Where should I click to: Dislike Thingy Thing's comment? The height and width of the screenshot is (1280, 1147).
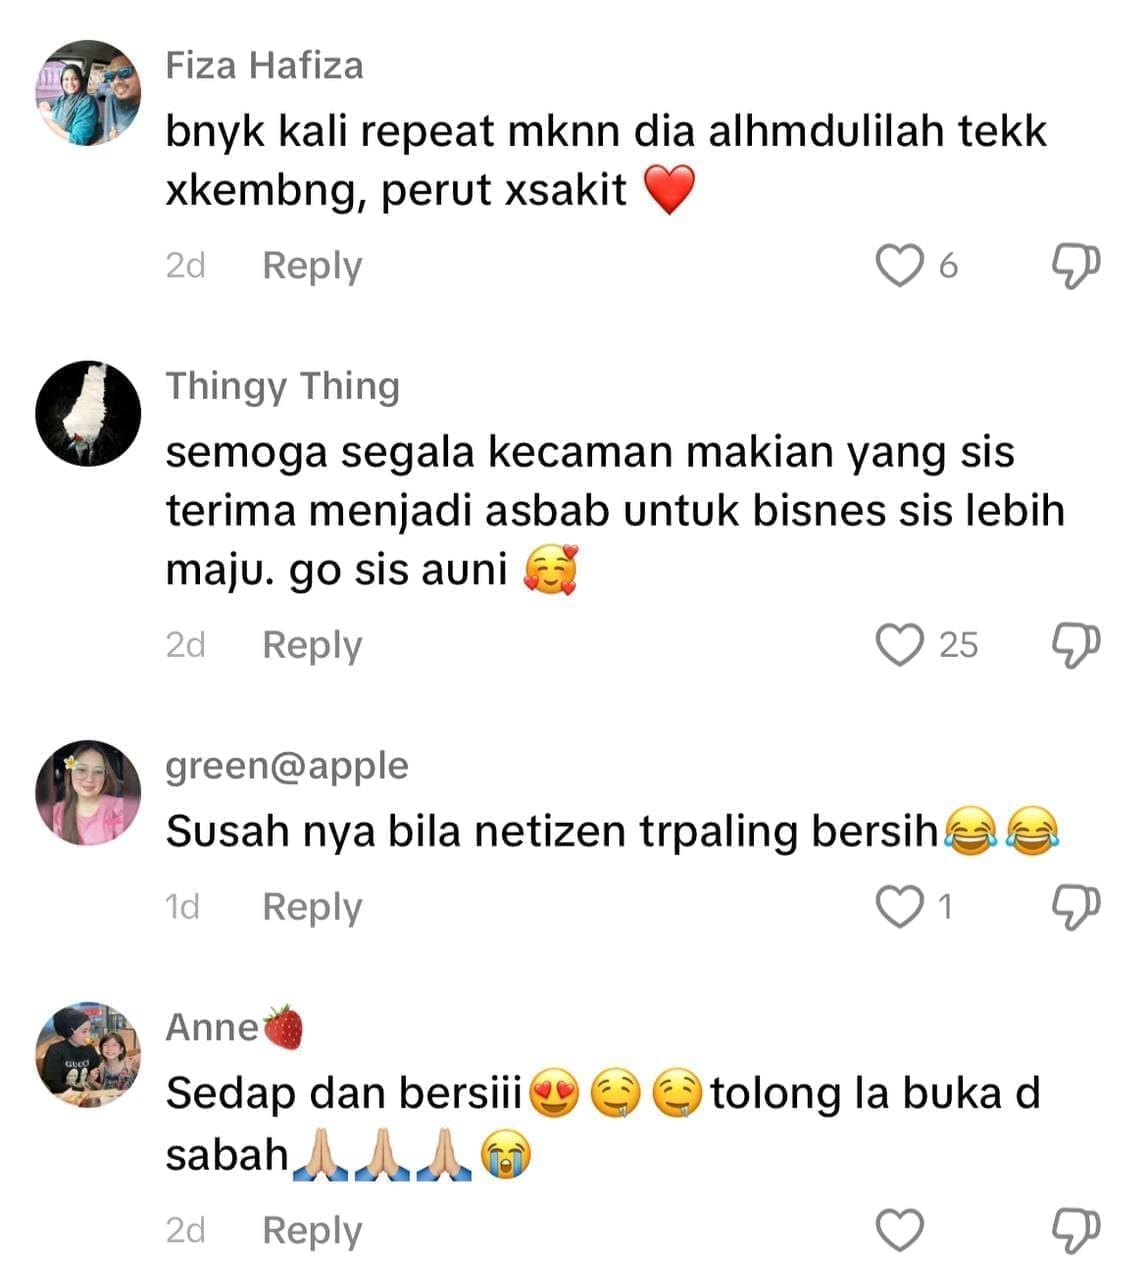(x=1077, y=646)
